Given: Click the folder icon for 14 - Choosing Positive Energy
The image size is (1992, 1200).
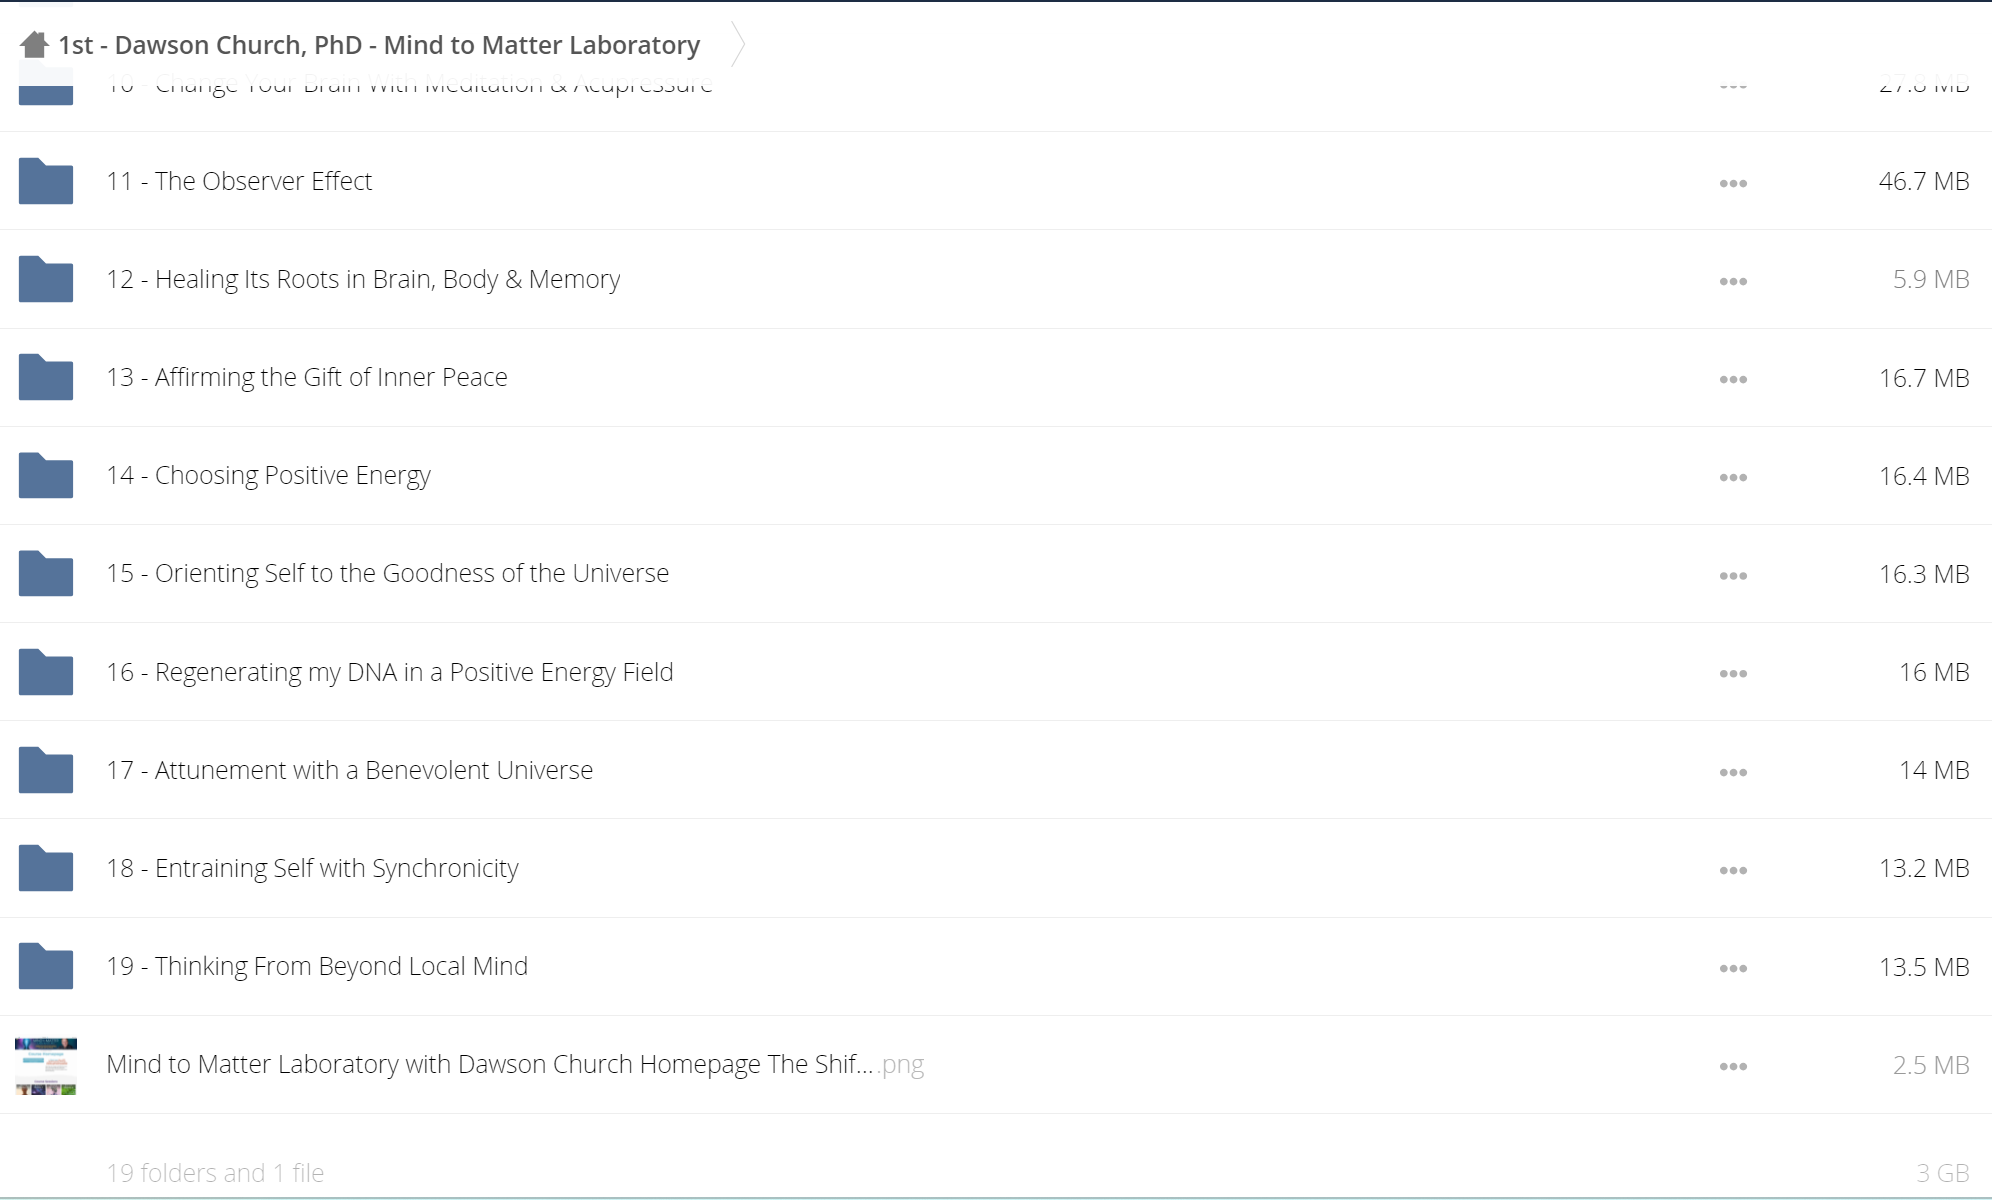Looking at the screenshot, I should [46, 475].
